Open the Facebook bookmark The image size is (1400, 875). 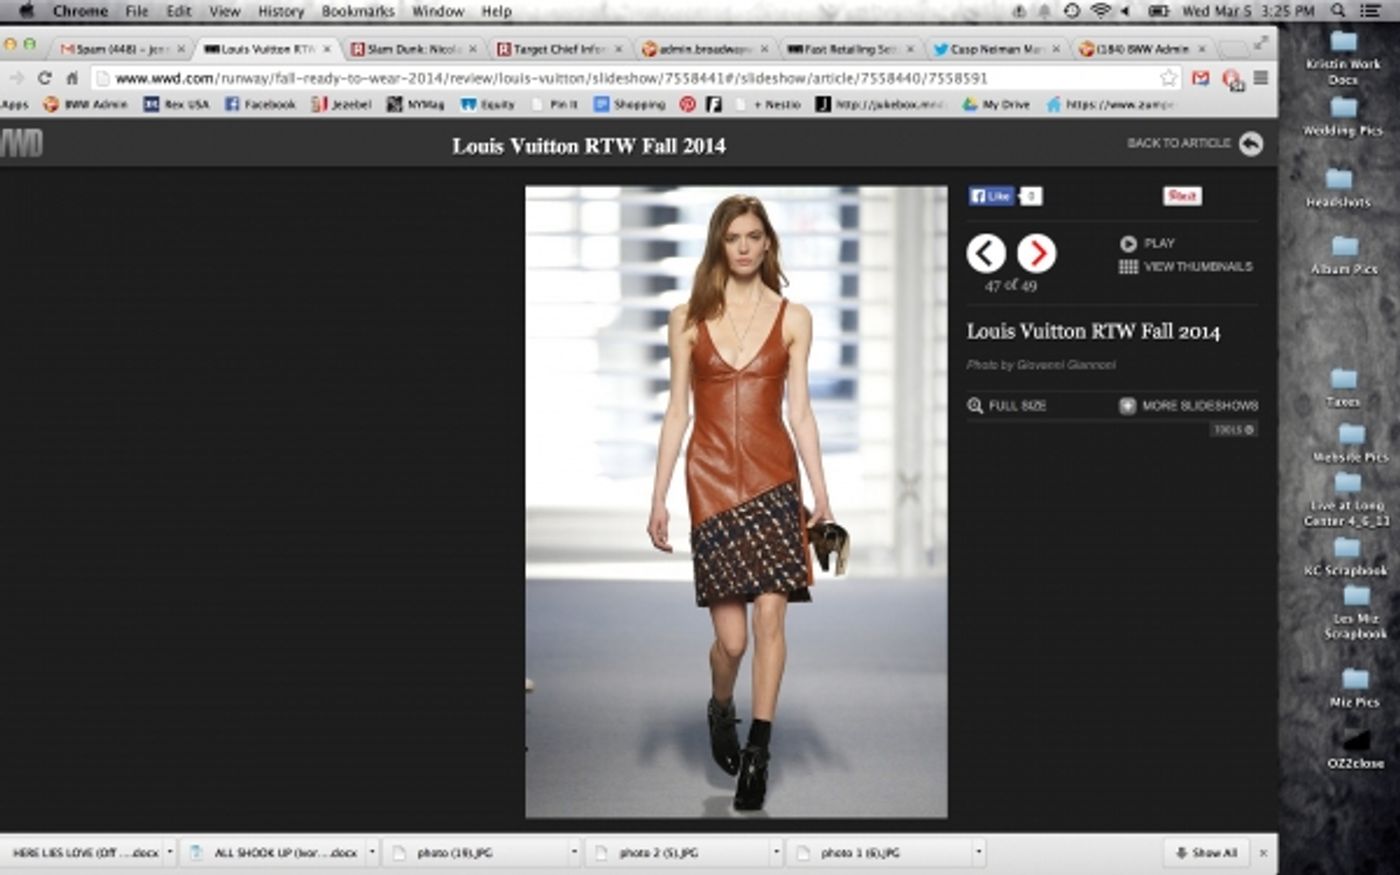[260, 104]
